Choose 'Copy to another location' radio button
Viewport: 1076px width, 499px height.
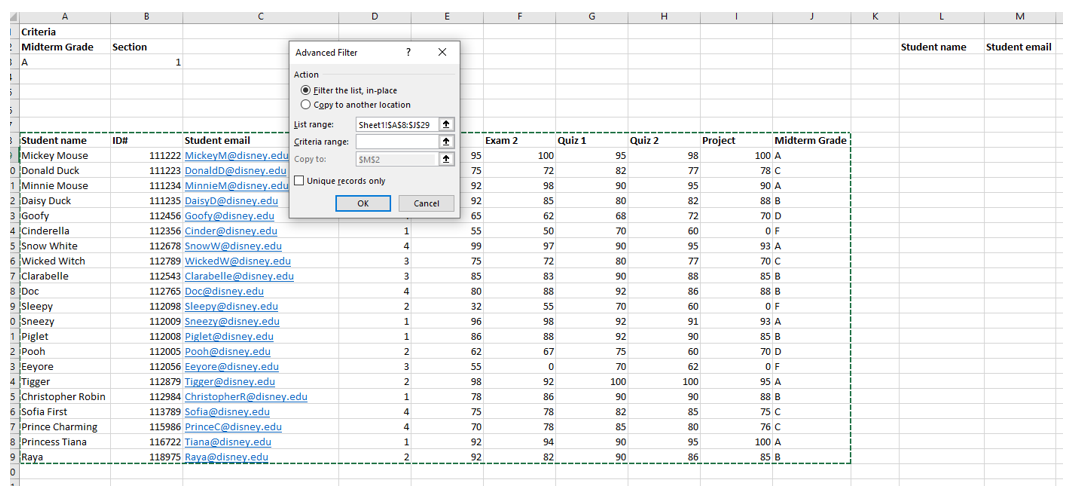306,105
